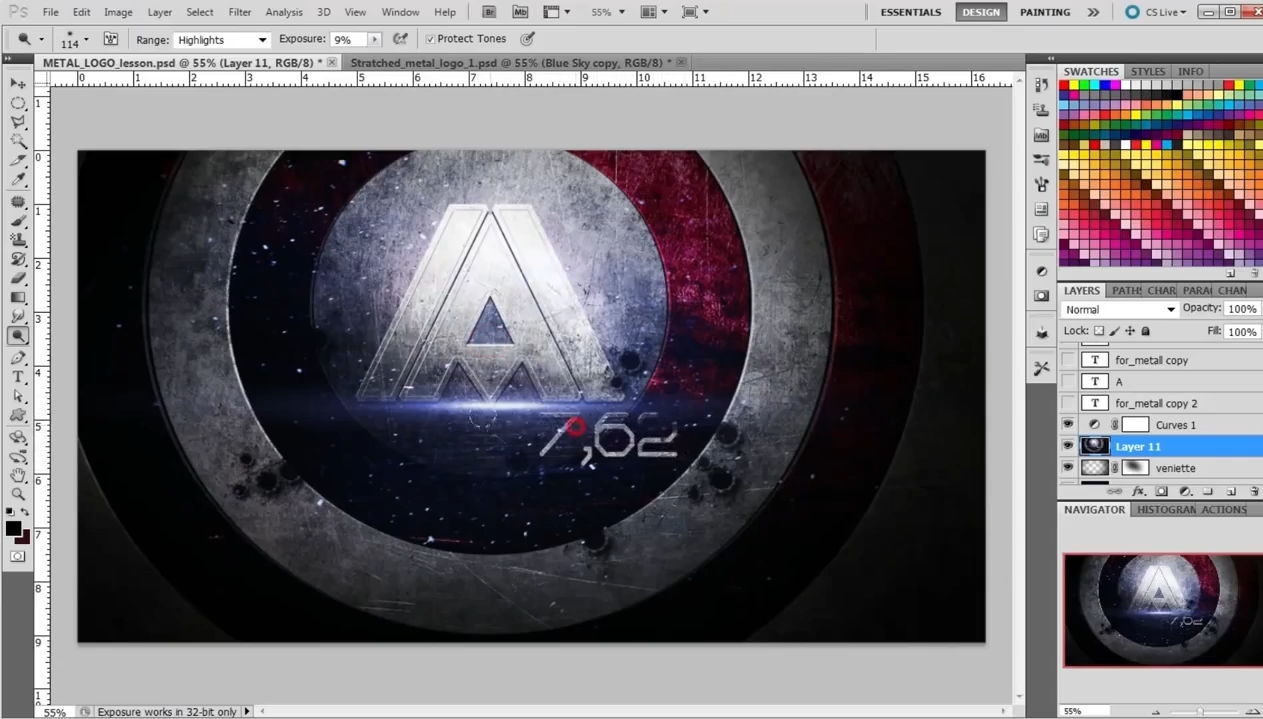Show the for_metall copy layer

click(x=1068, y=360)
